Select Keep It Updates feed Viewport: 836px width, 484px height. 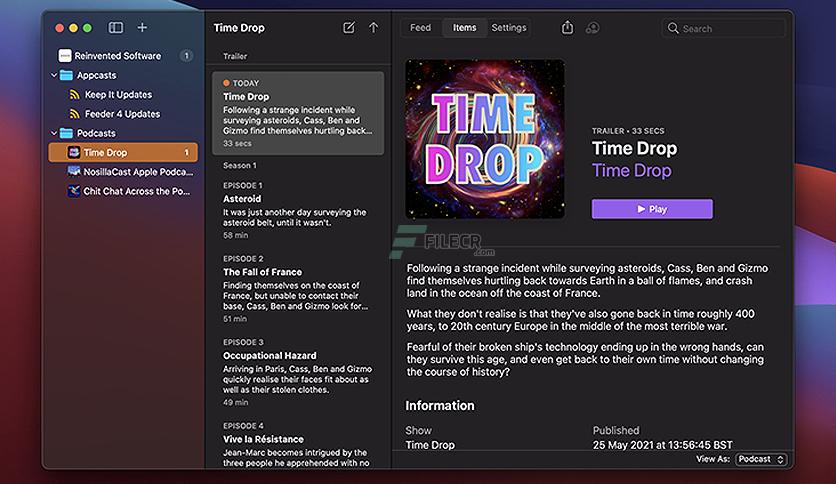coord(124,95)
